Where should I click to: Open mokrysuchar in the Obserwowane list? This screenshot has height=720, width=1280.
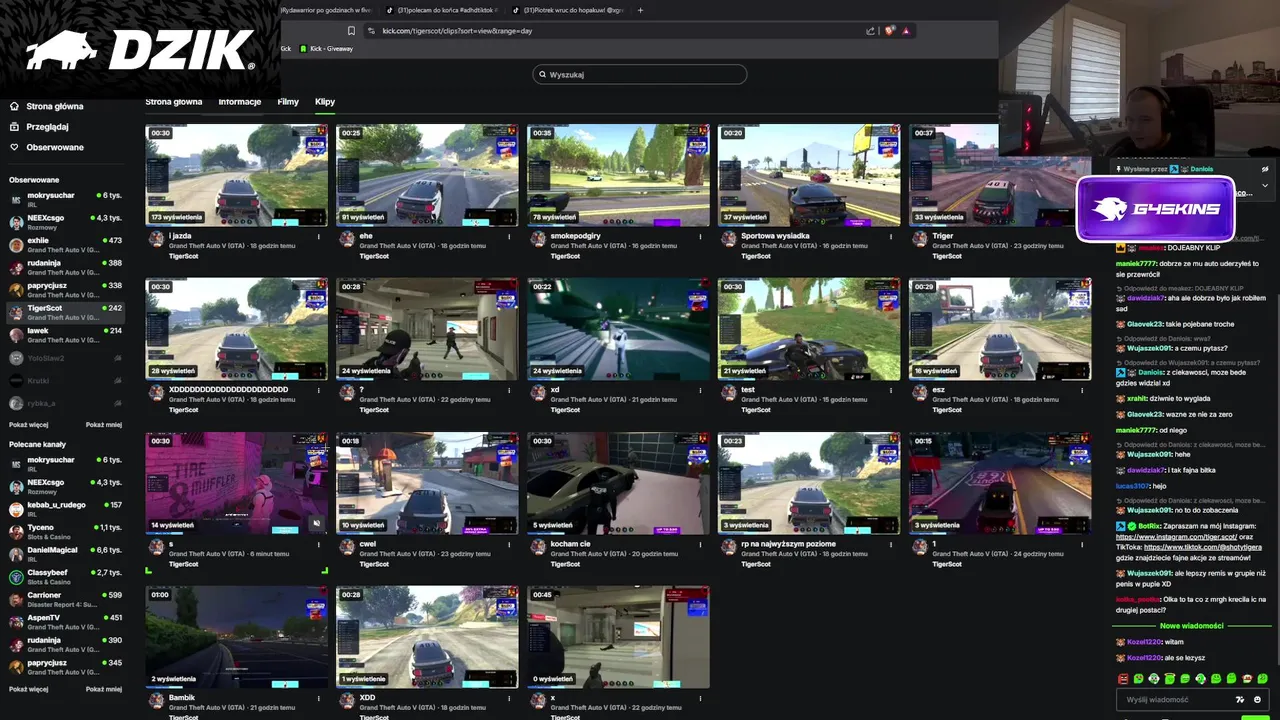(65, 199)
